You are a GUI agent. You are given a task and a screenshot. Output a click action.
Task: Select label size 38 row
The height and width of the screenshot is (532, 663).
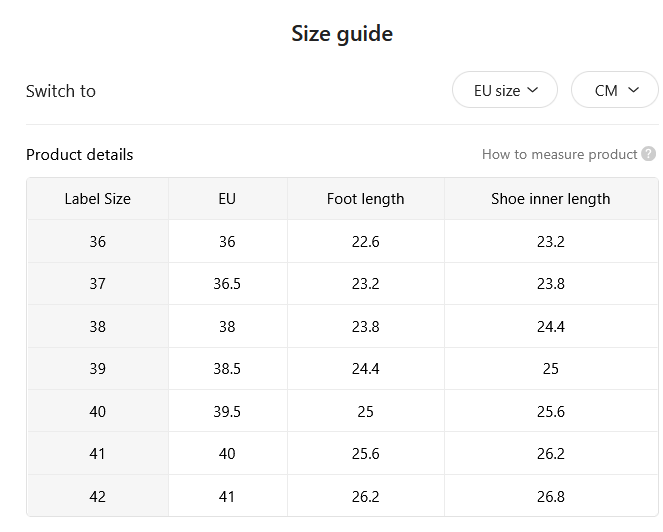tap(342, 326)
